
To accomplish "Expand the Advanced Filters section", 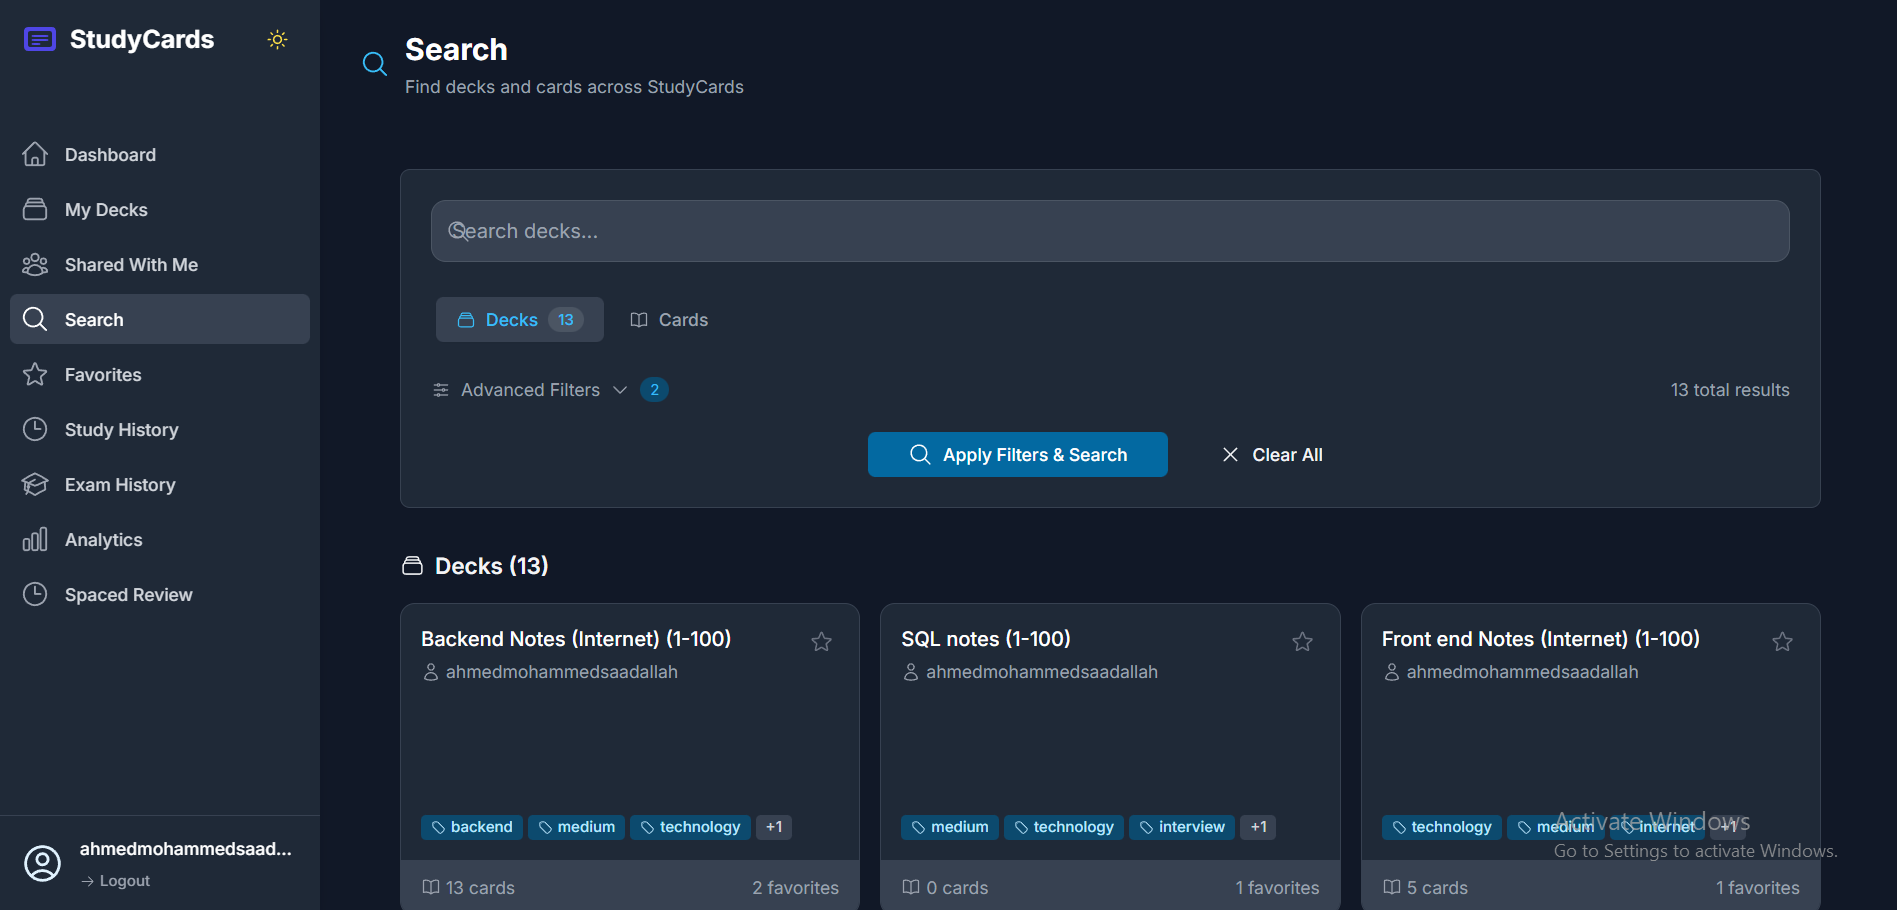I will click(x=530, y=390).
